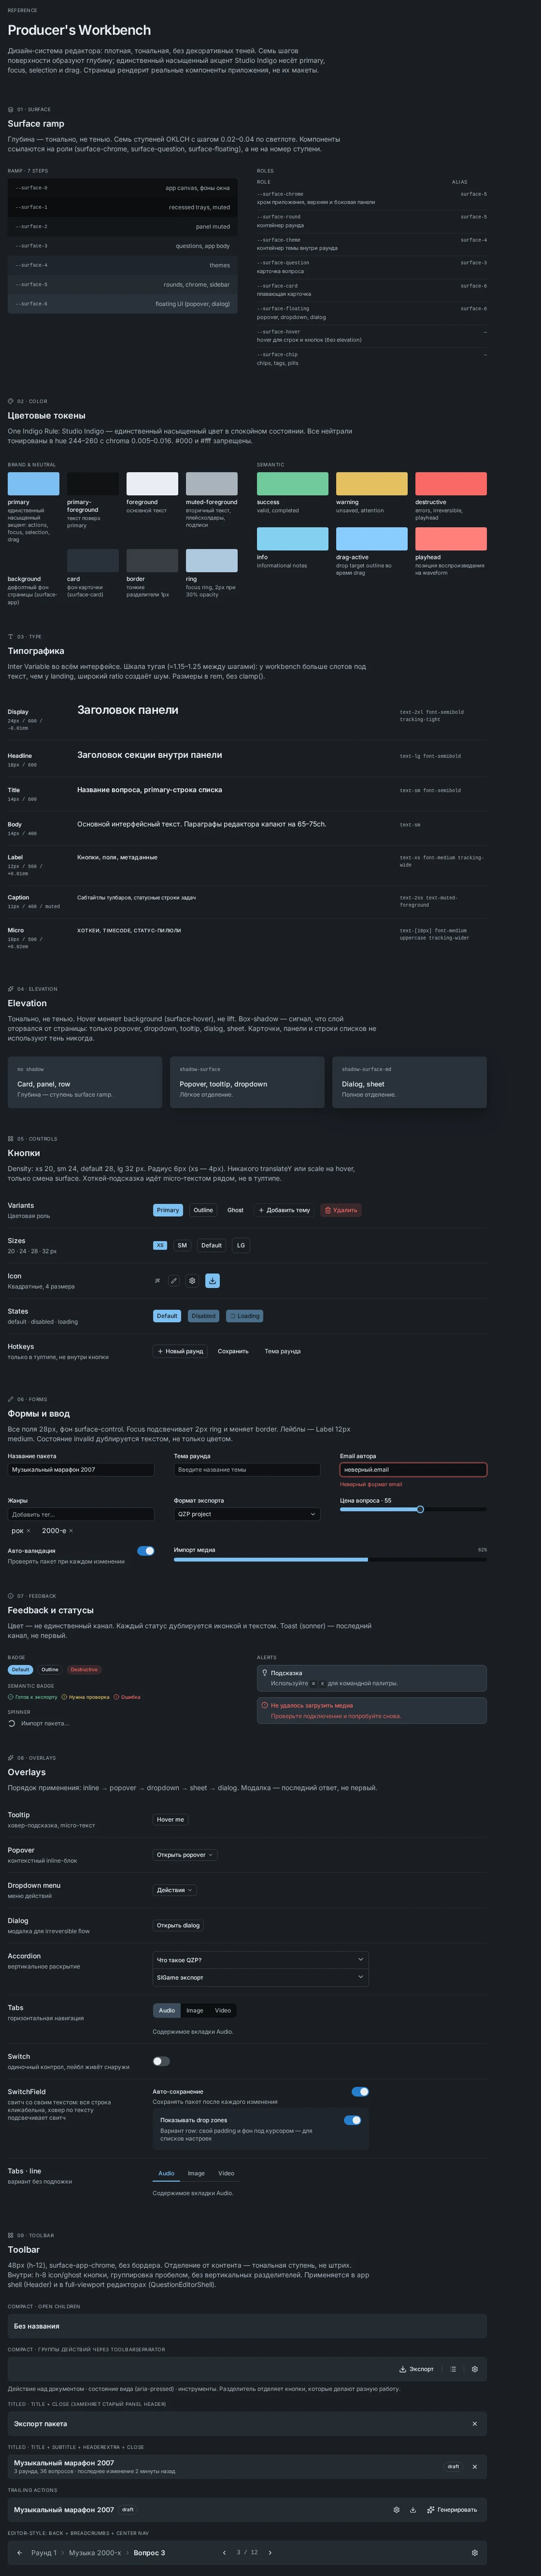Focus the Жанры tag input
The height and width of the screenshot is (2576, 541).
[x=81, y=1514]
